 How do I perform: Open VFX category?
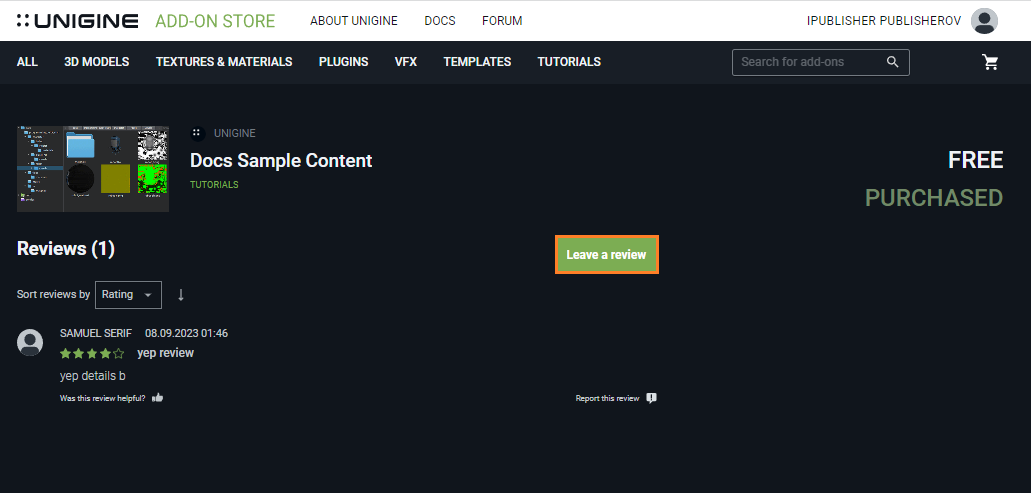tap(406, 62)
